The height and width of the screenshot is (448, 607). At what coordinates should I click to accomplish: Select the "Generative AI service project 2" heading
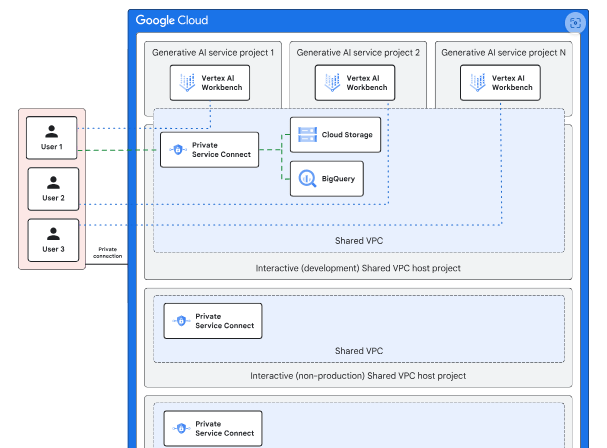tap(359, 53)
